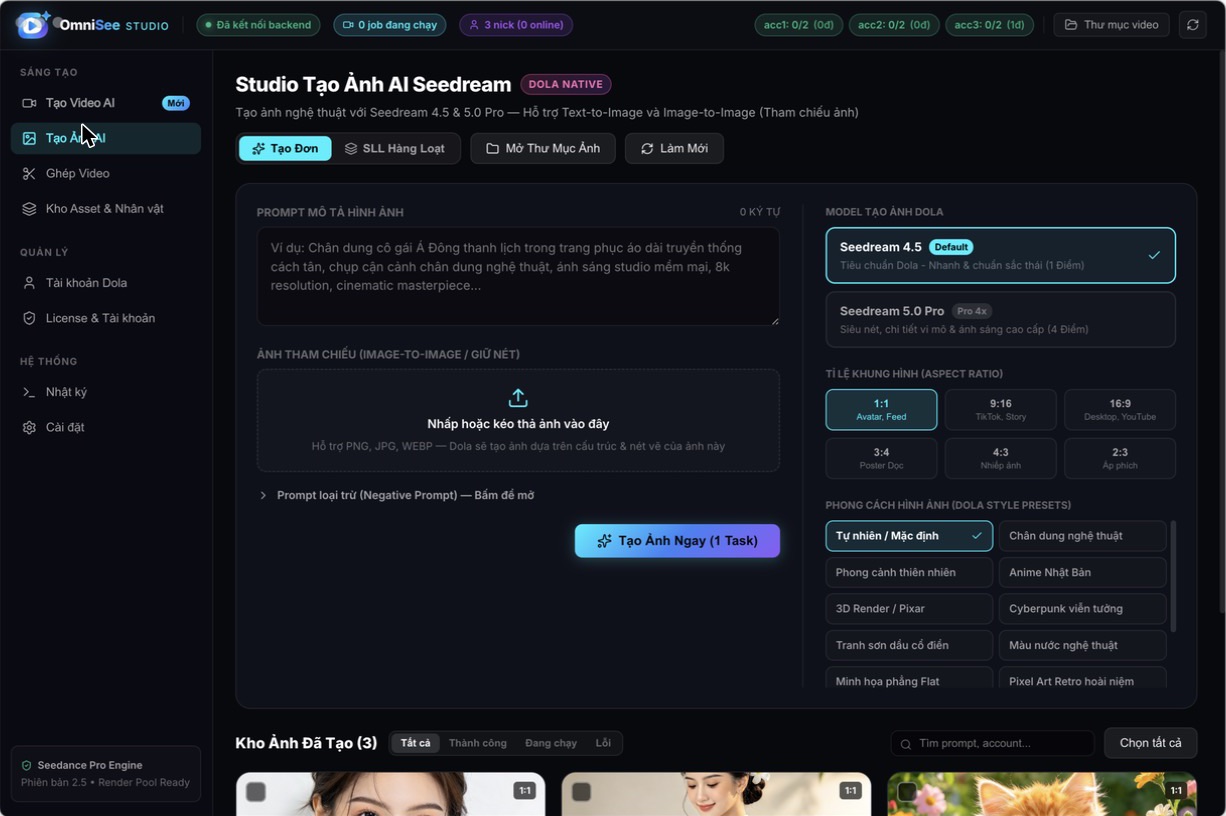Click Chọn tất cả button

click(1150, 743)
